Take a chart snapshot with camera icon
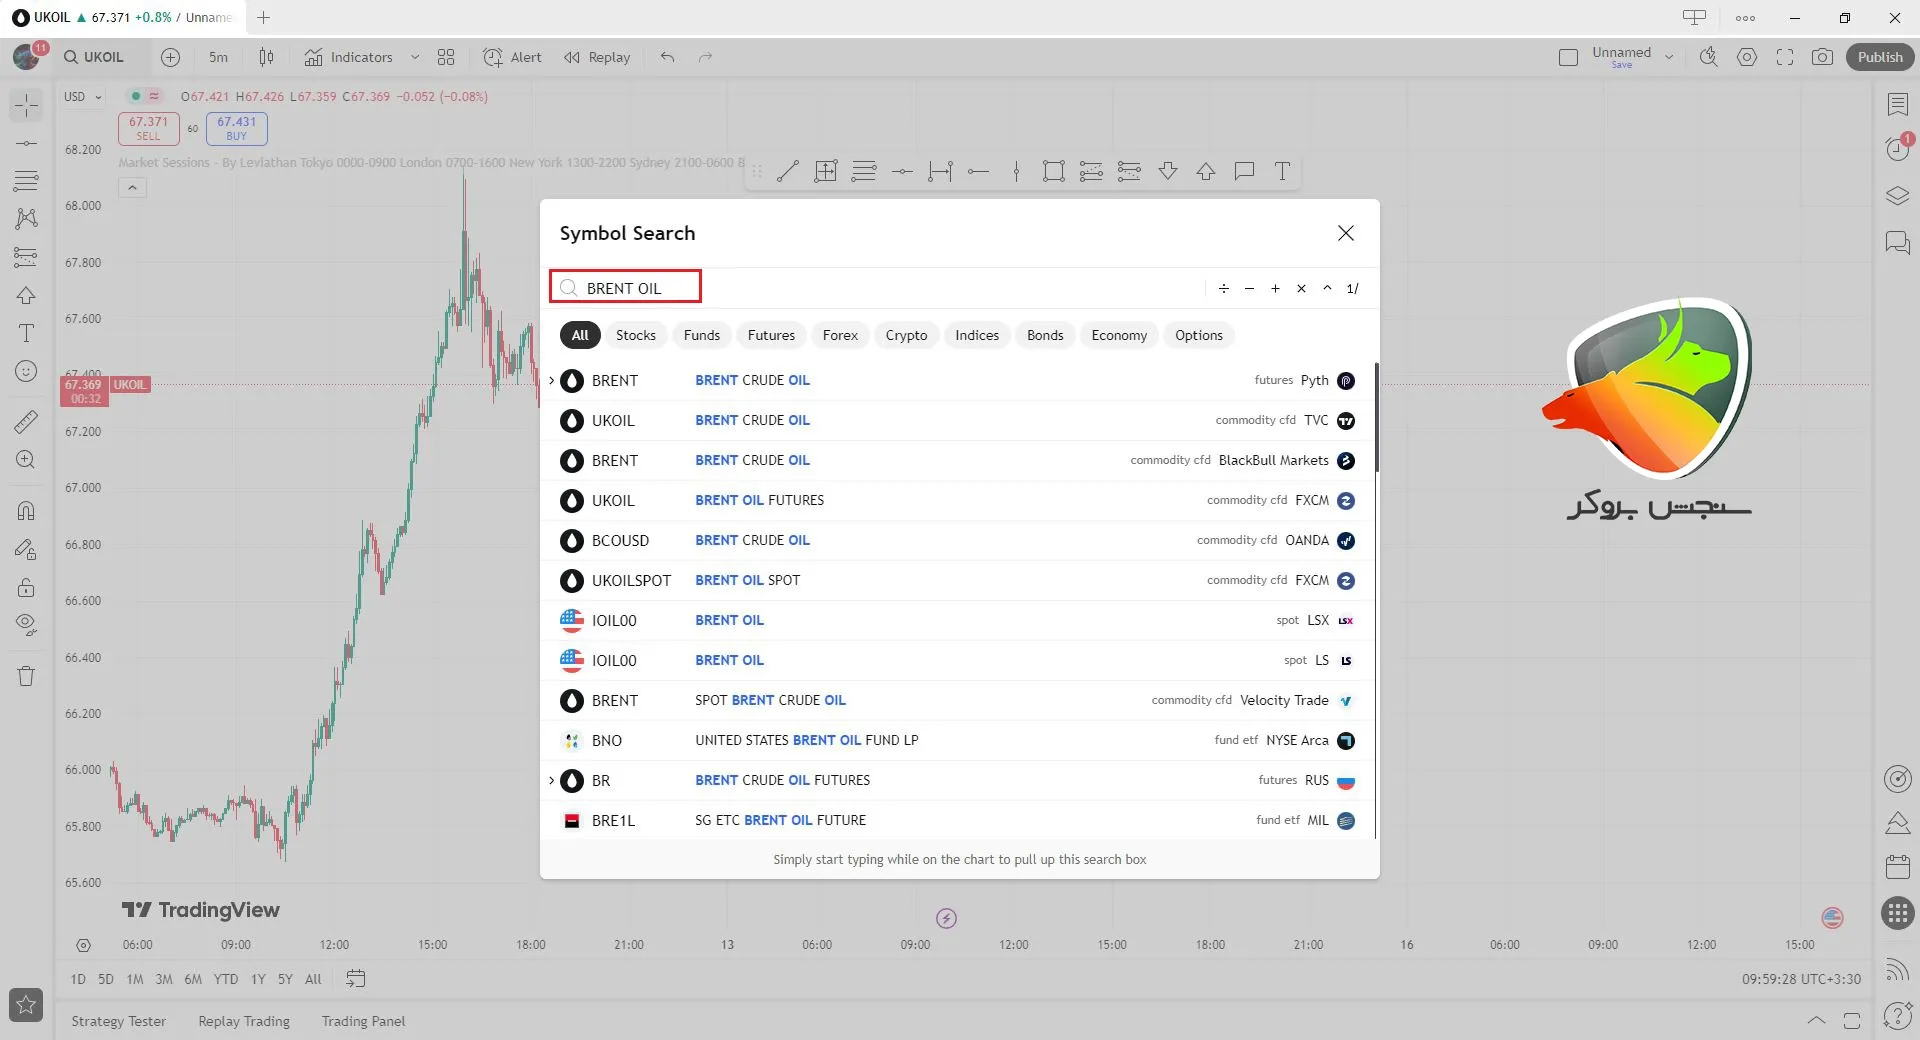 pos(1822,57)
